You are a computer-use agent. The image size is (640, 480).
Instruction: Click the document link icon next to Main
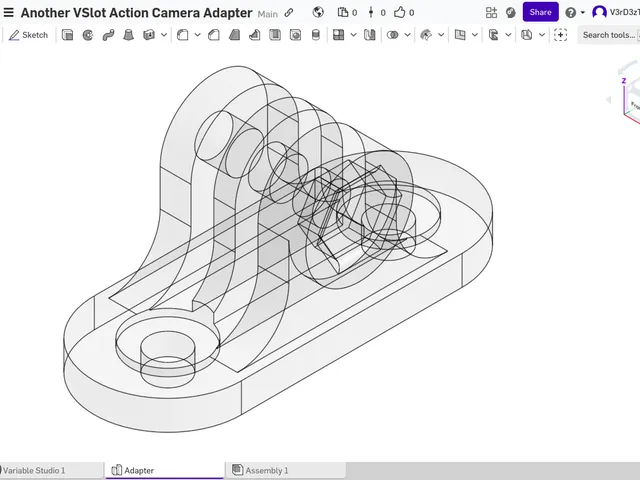click(x=289, y=13)
